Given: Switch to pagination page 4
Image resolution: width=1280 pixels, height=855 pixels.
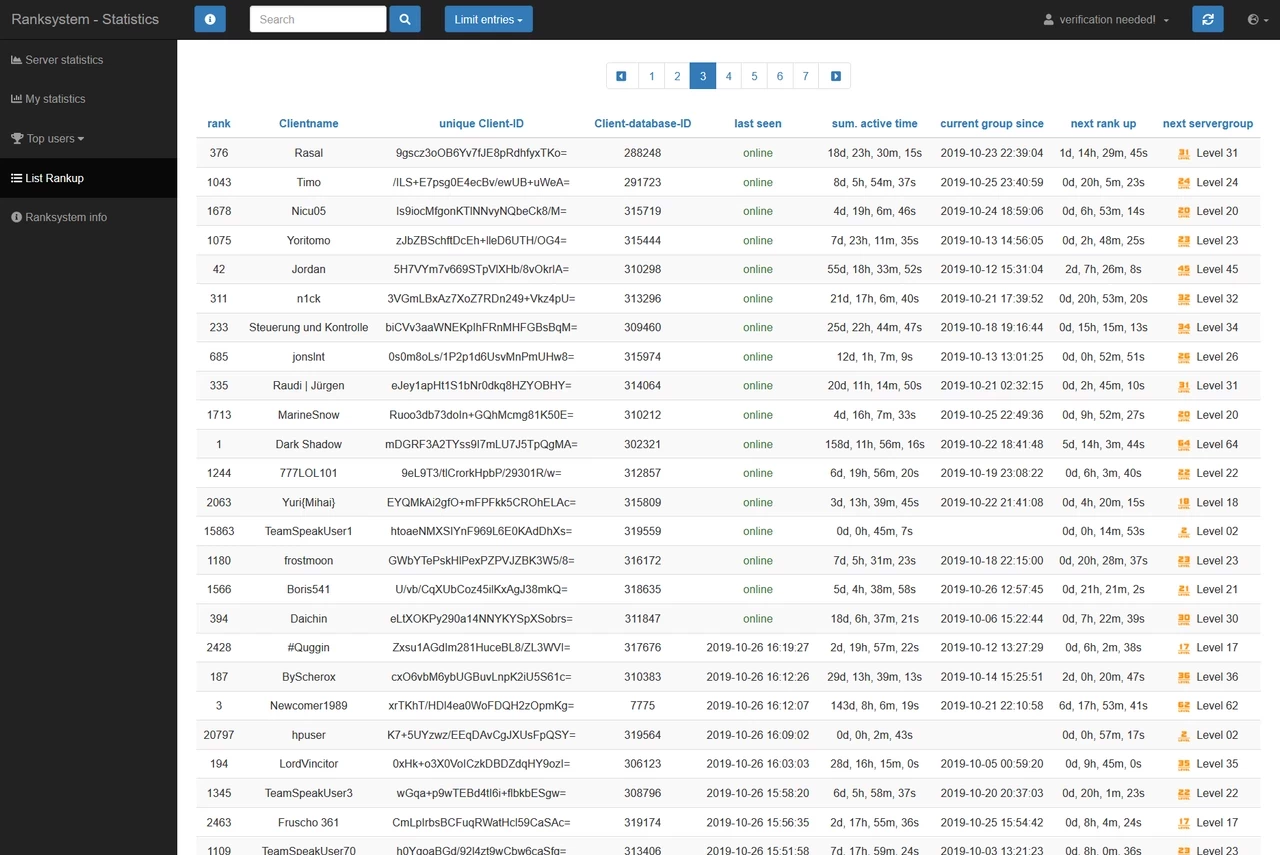Looking at the screenshot, I should click(729, 75).
